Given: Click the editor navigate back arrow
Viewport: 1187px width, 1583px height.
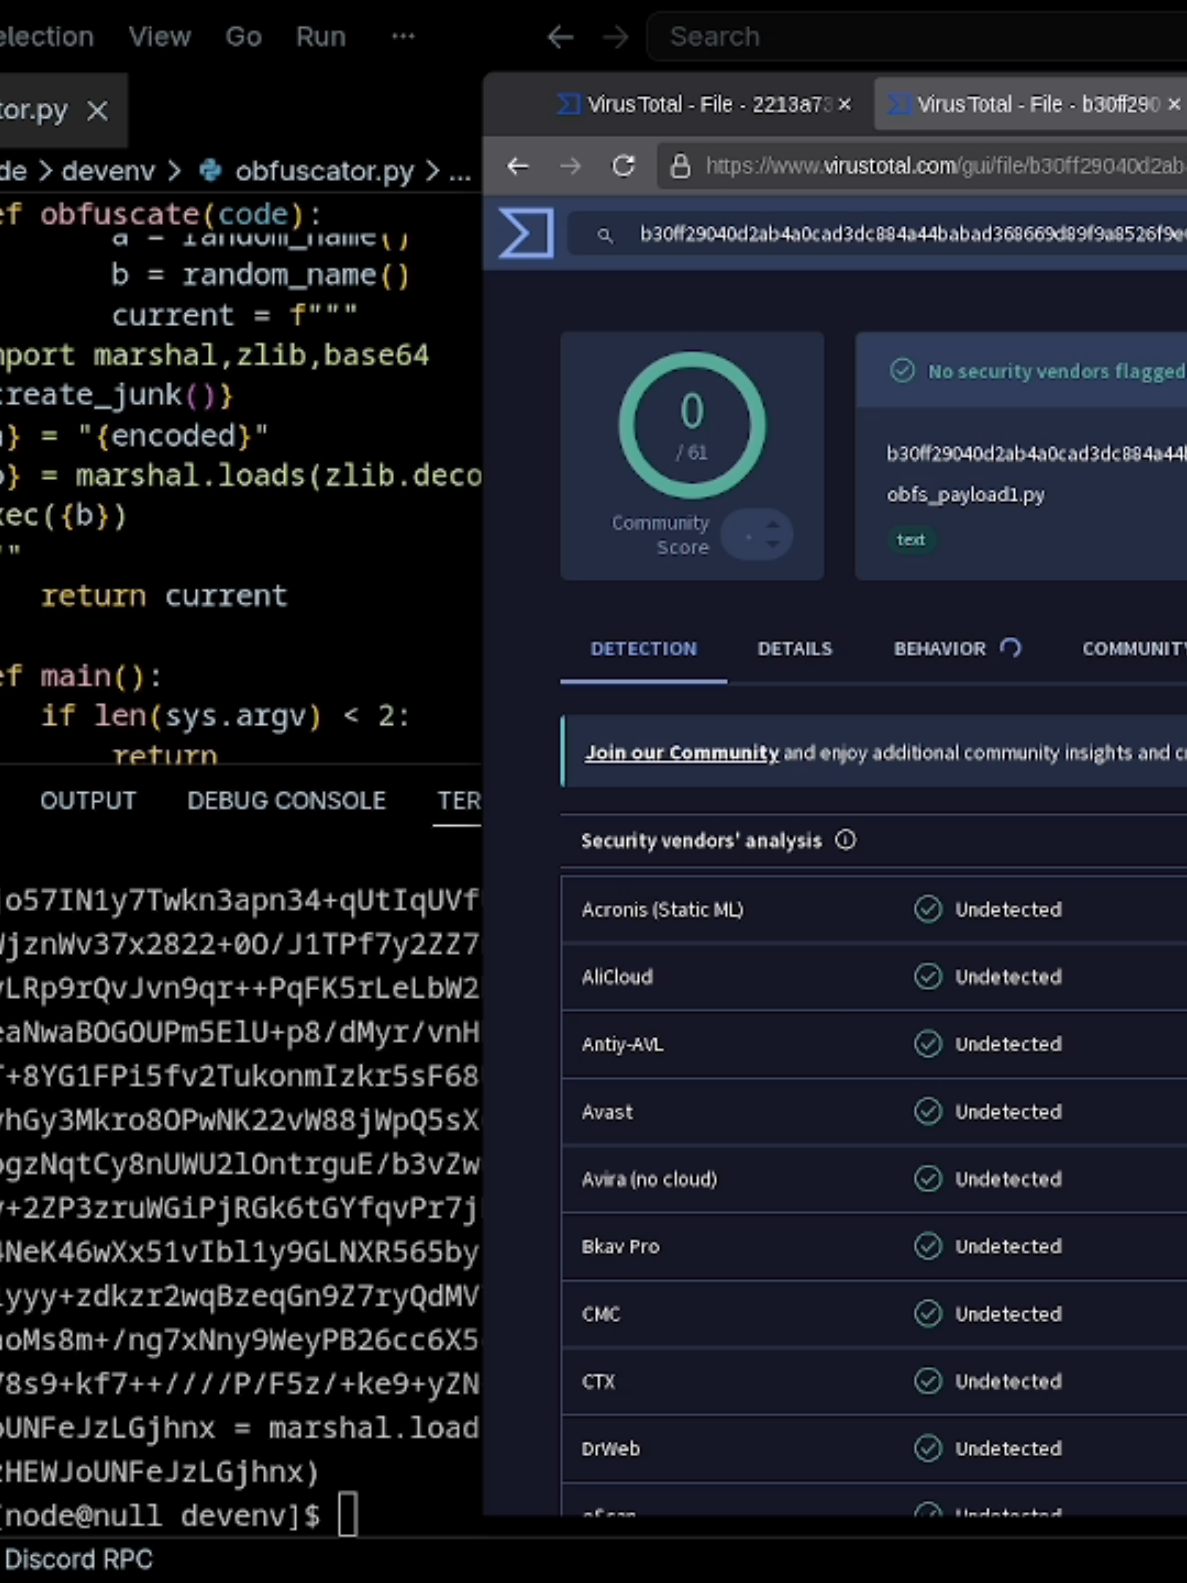Looking at the screenshot, I should tap(560, 37).
